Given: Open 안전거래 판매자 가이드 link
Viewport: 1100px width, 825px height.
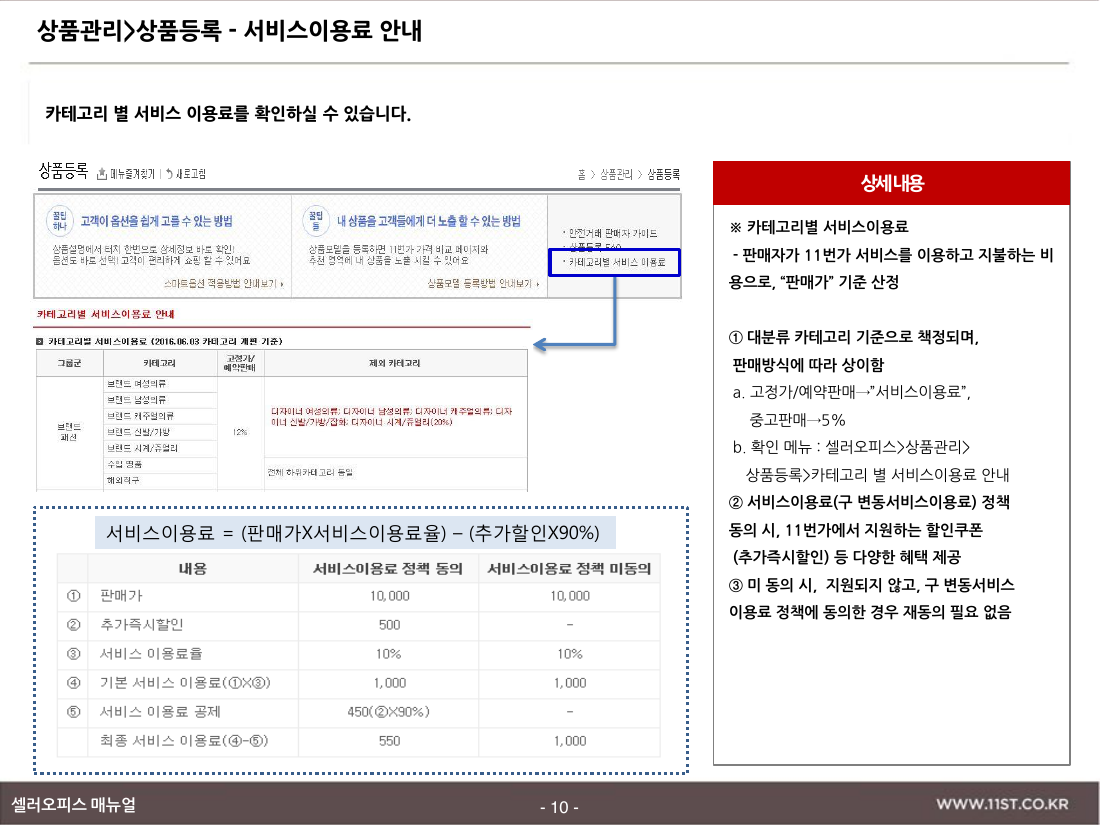Looking at the screenshot, I should point(610,233).
